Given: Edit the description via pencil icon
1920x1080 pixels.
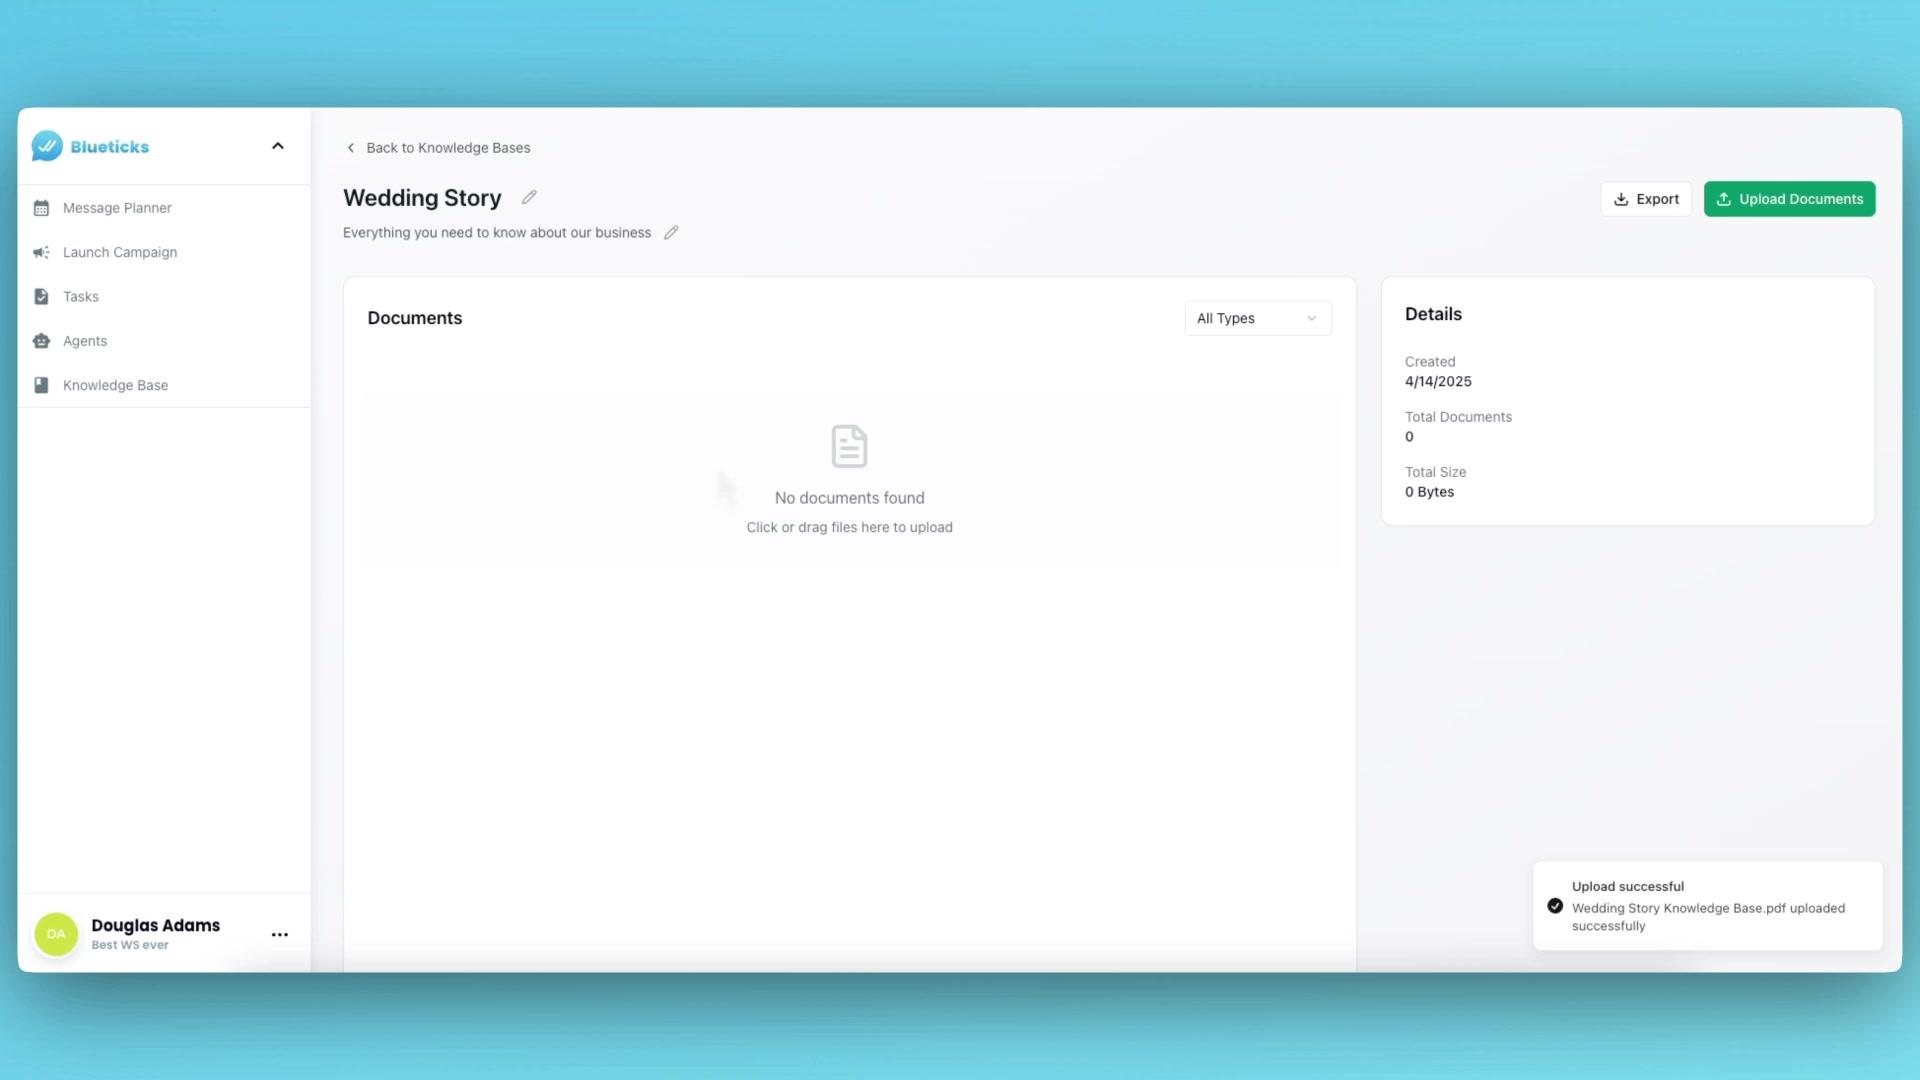Looking at the screenshot, I should (671, 232).
